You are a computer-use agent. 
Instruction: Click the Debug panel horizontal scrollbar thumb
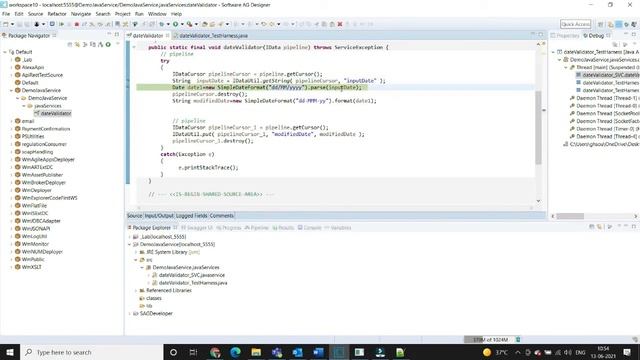pyautogui.click(x=570, y=216)
